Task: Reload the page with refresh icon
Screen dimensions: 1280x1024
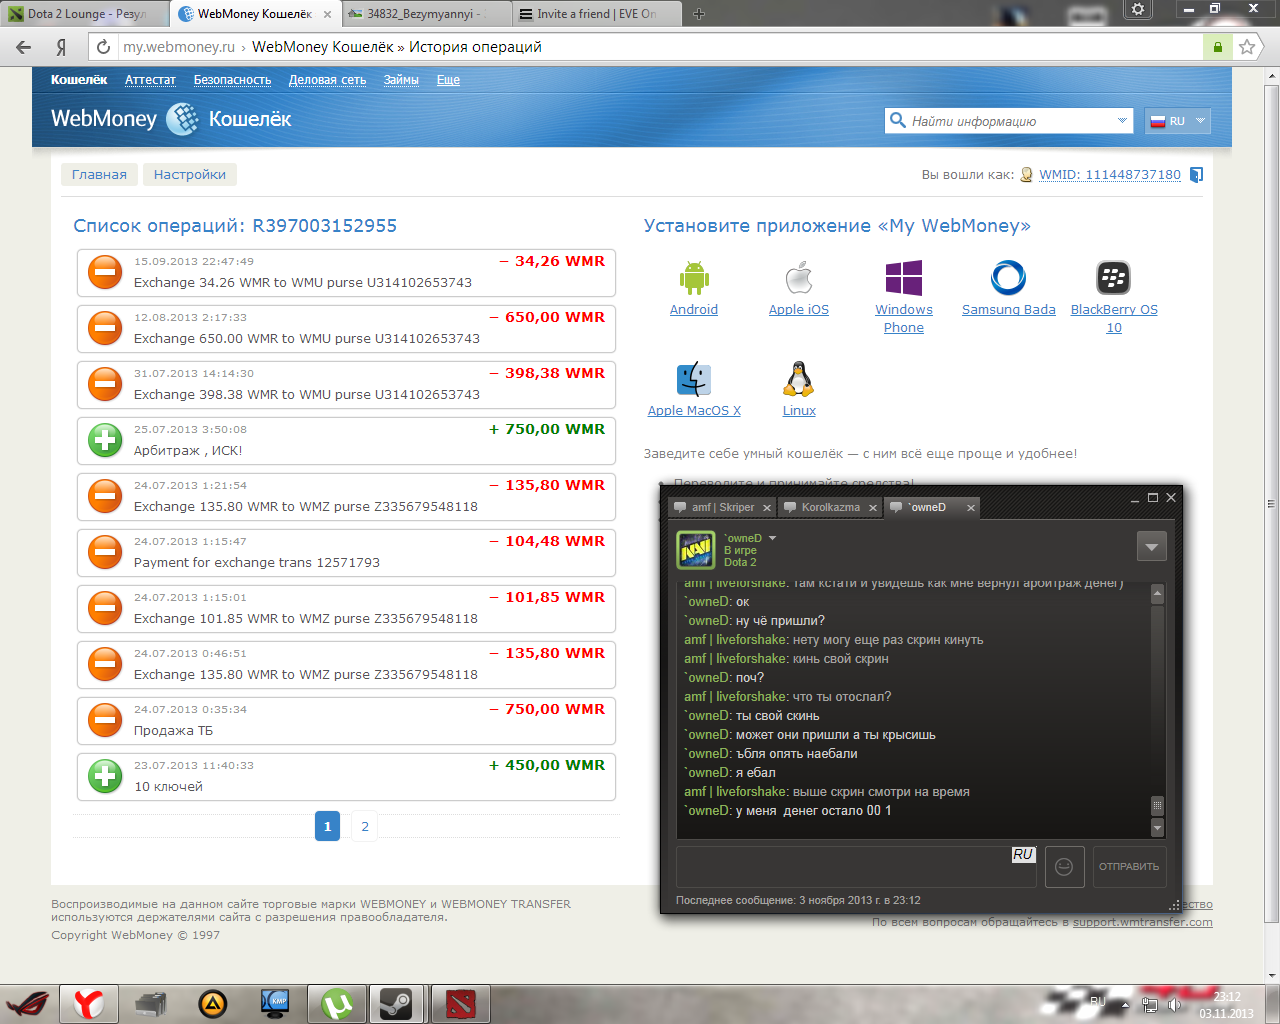Action: [x=103, y=47]
